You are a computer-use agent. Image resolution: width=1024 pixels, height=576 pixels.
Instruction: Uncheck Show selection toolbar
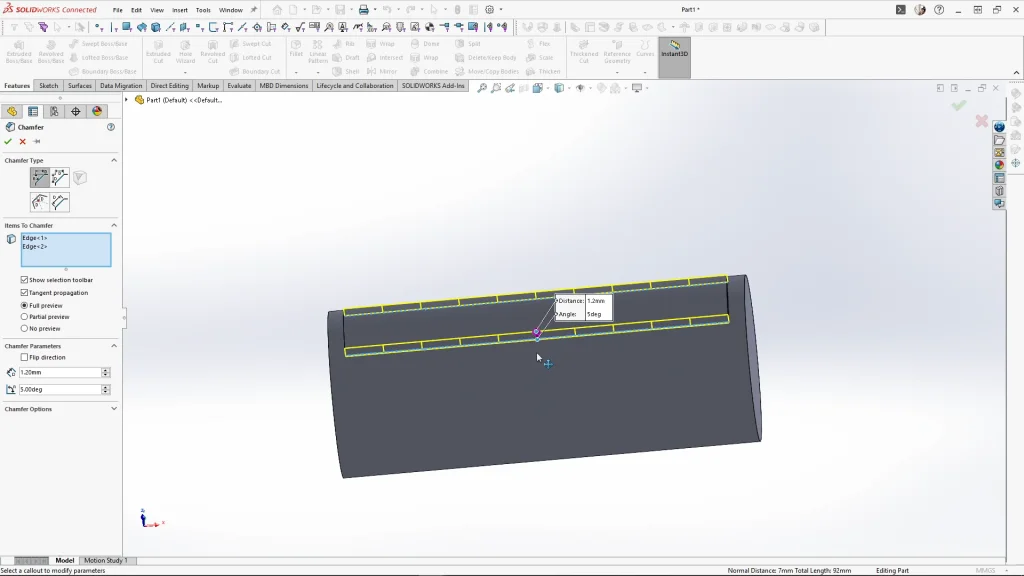tap(25, 280)
